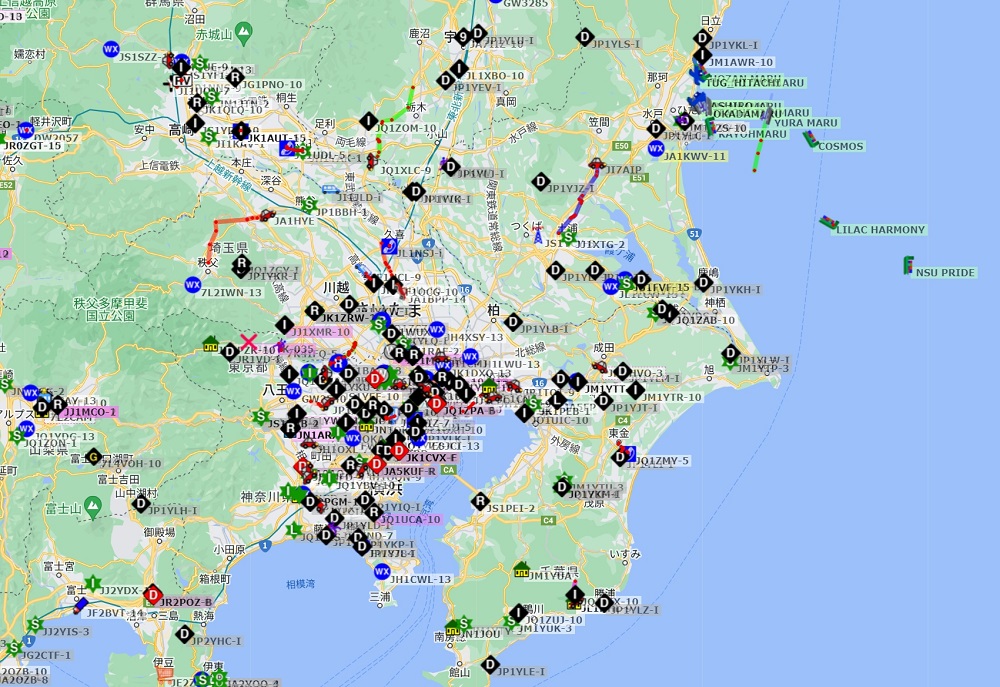Open the D diamond marker for JP1YWU-I

pyautogui.click(x=450, y=167)
